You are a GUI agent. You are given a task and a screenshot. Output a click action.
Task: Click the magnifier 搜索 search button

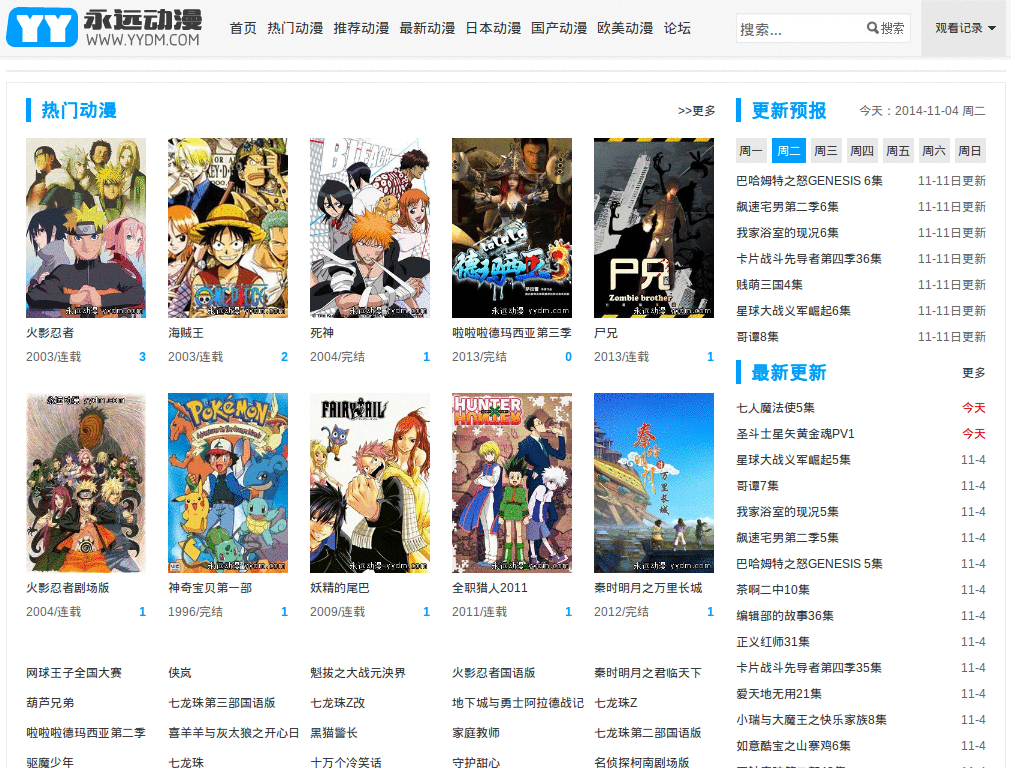(x=886, y=29)
